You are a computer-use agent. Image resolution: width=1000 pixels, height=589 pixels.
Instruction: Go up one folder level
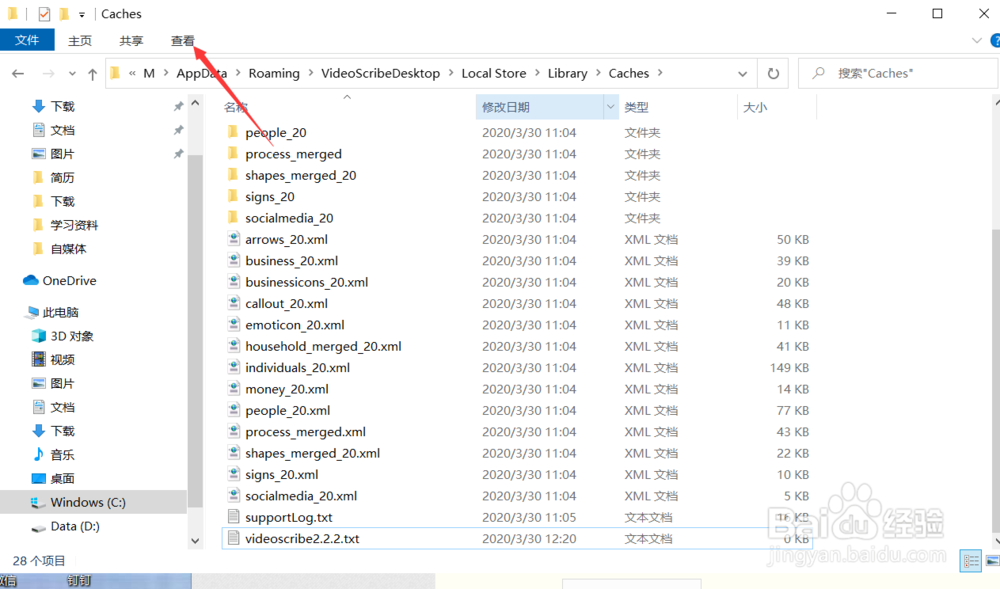click(x=92, y=74)
